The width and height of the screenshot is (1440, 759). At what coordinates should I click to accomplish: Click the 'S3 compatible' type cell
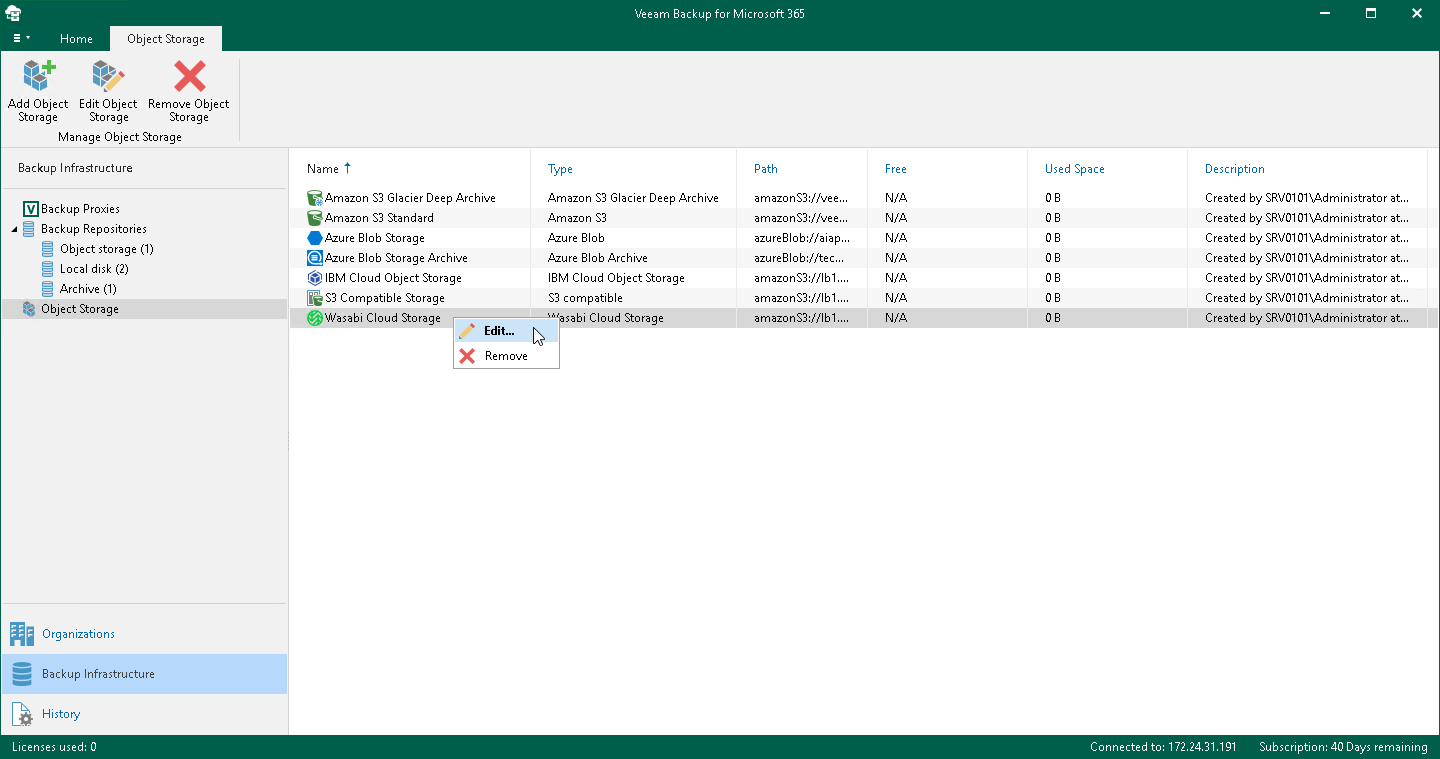click(585, 298)
